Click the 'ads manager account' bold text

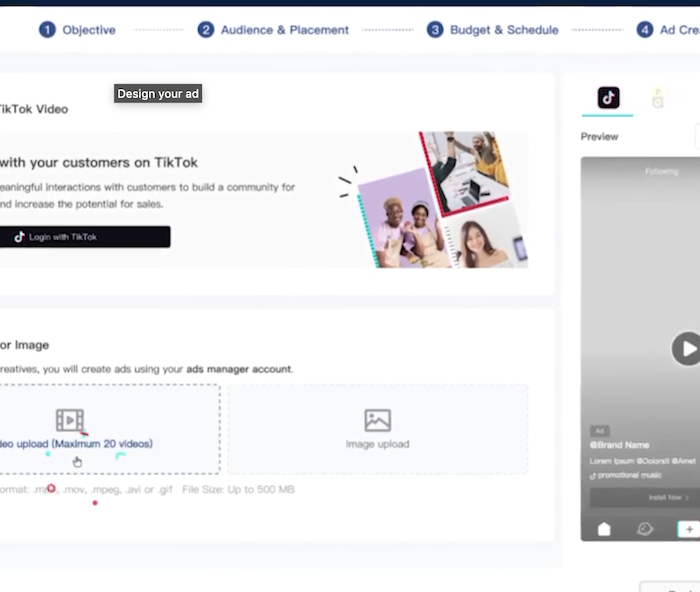point(239,369)
